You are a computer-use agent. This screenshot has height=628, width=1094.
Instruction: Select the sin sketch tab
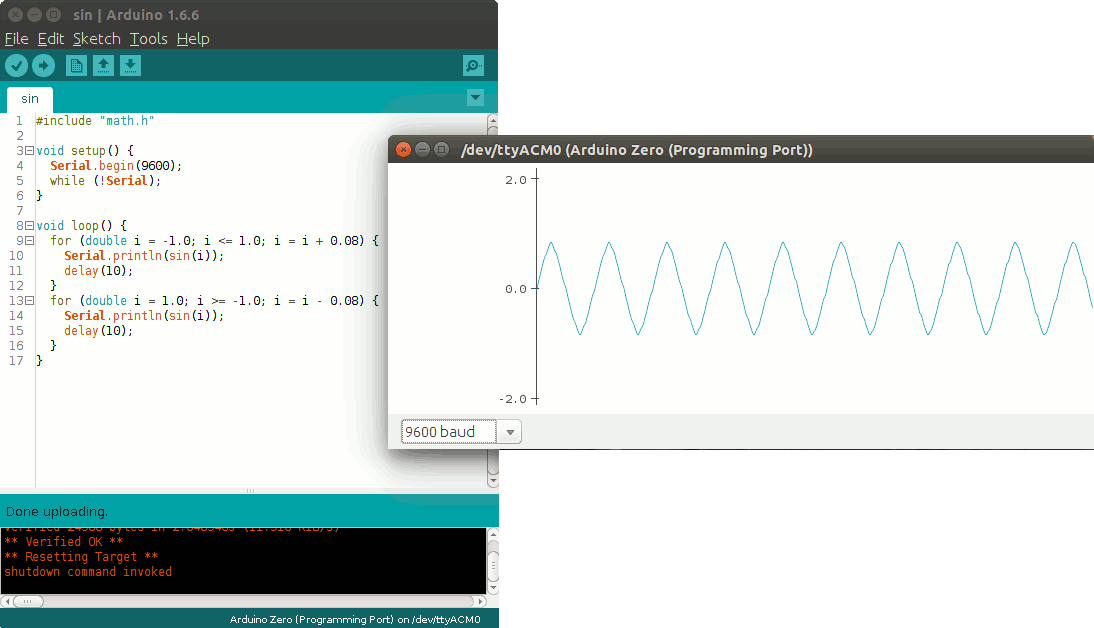tap(30, 99)
